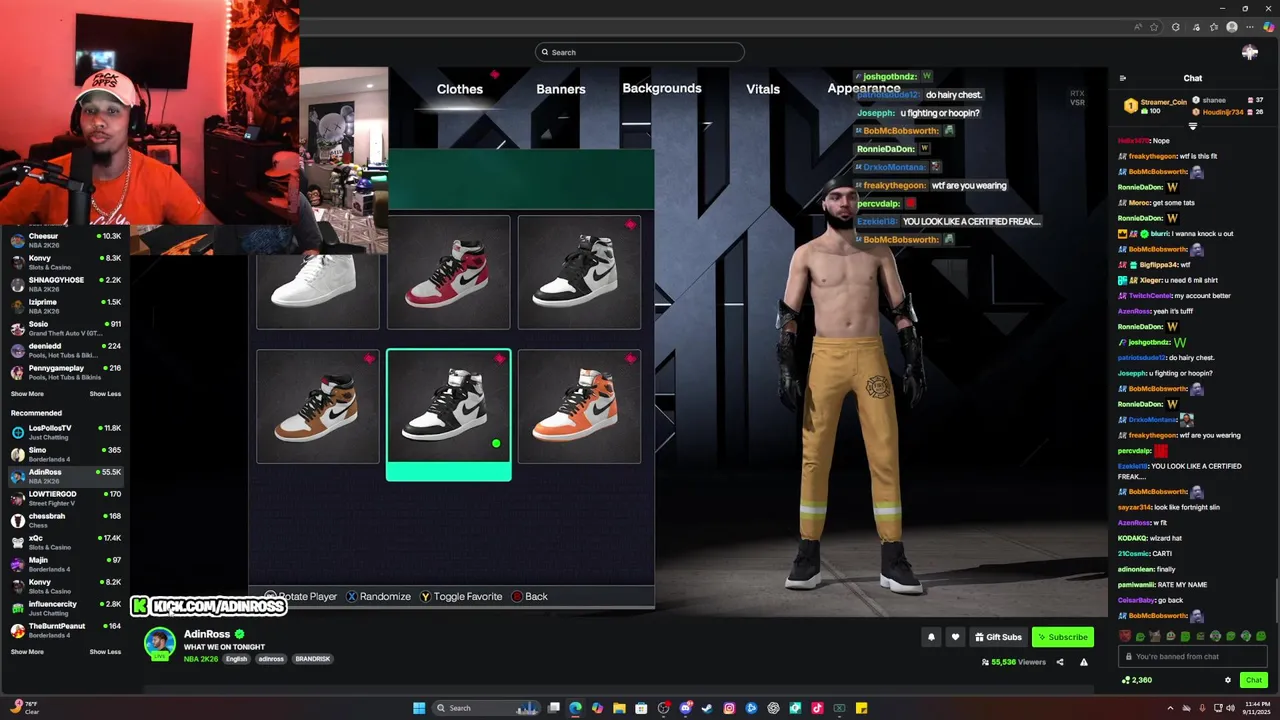1280x720 pixels.
Task: Open Instagram from taskbar
Action: (729, 708)
